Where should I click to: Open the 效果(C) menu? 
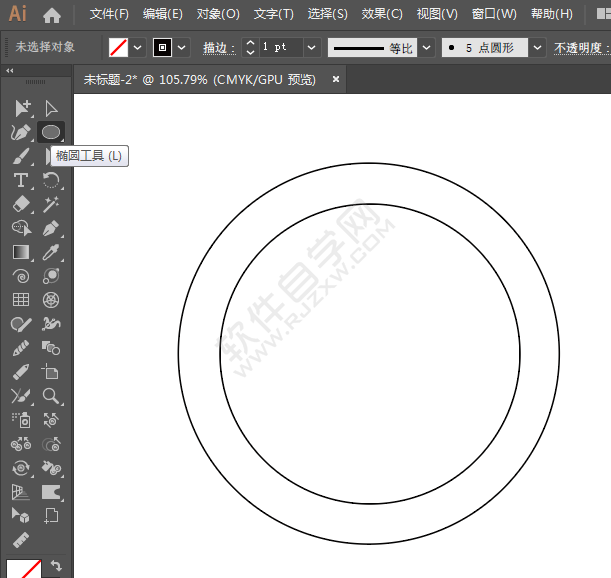click(x=381, y=14)
